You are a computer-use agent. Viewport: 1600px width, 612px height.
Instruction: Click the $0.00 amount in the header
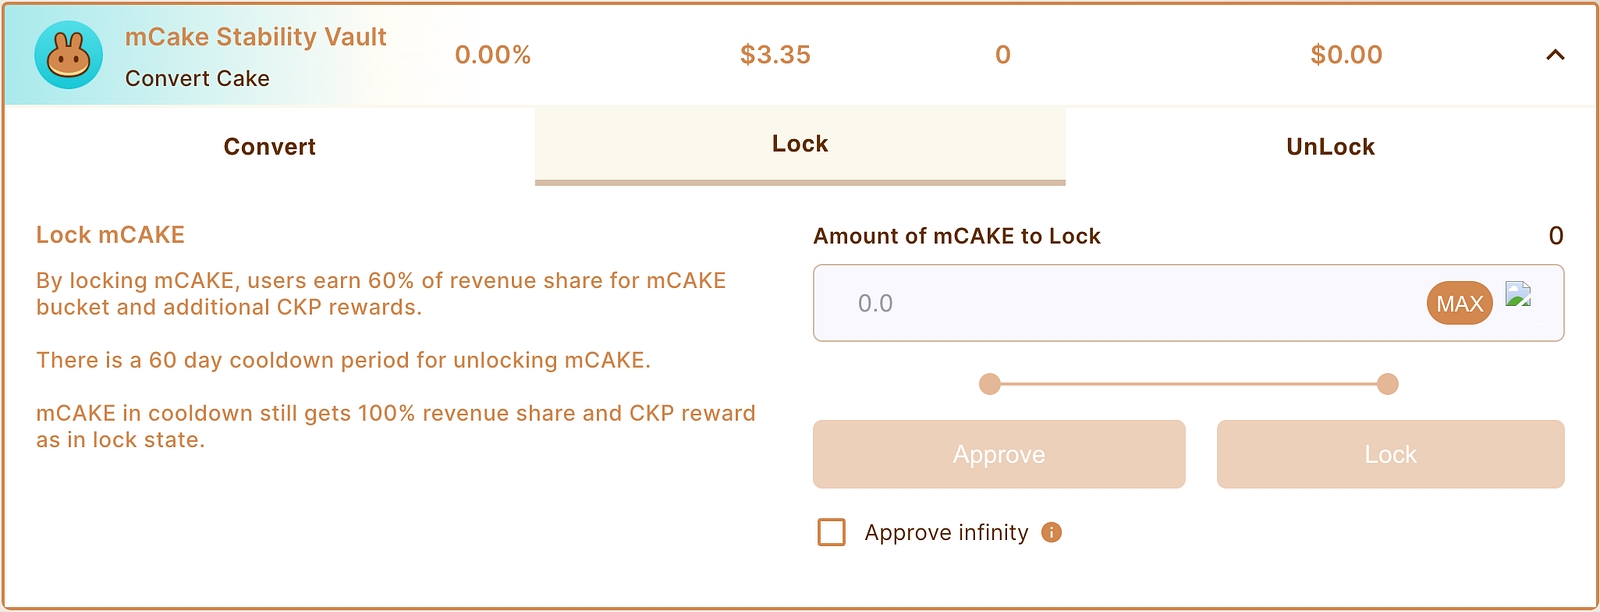click(1346, 55)
